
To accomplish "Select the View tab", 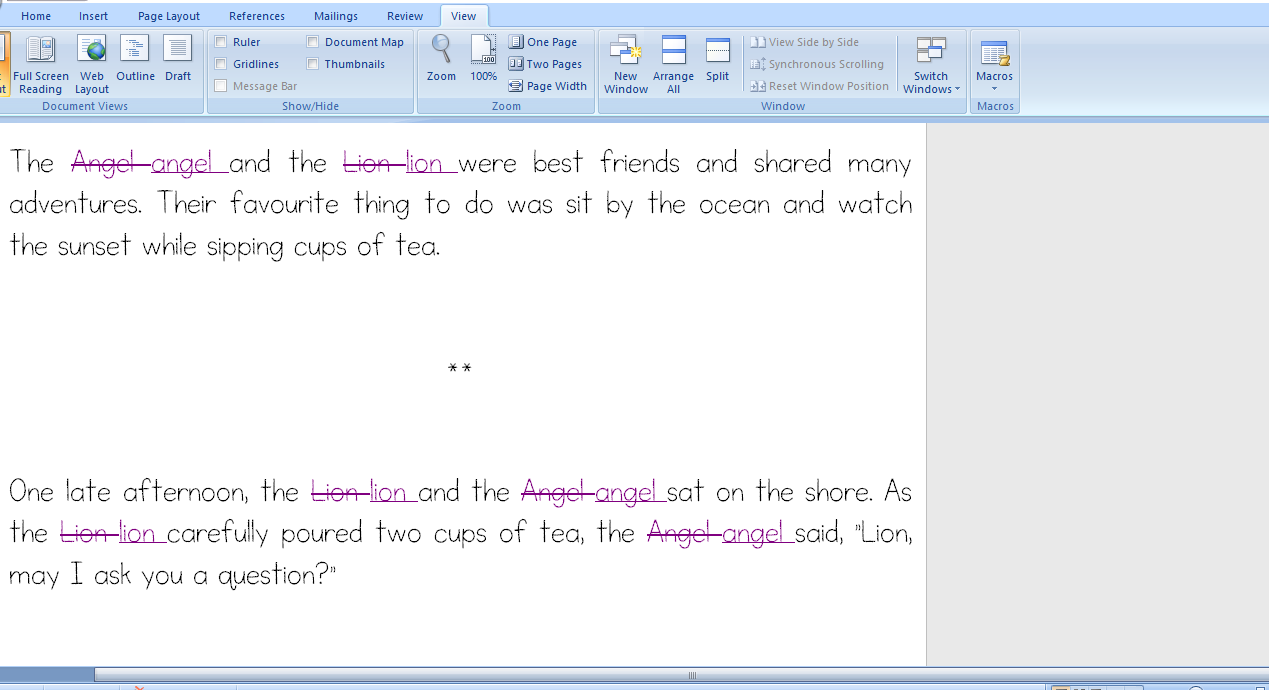I will coord(464,16).
